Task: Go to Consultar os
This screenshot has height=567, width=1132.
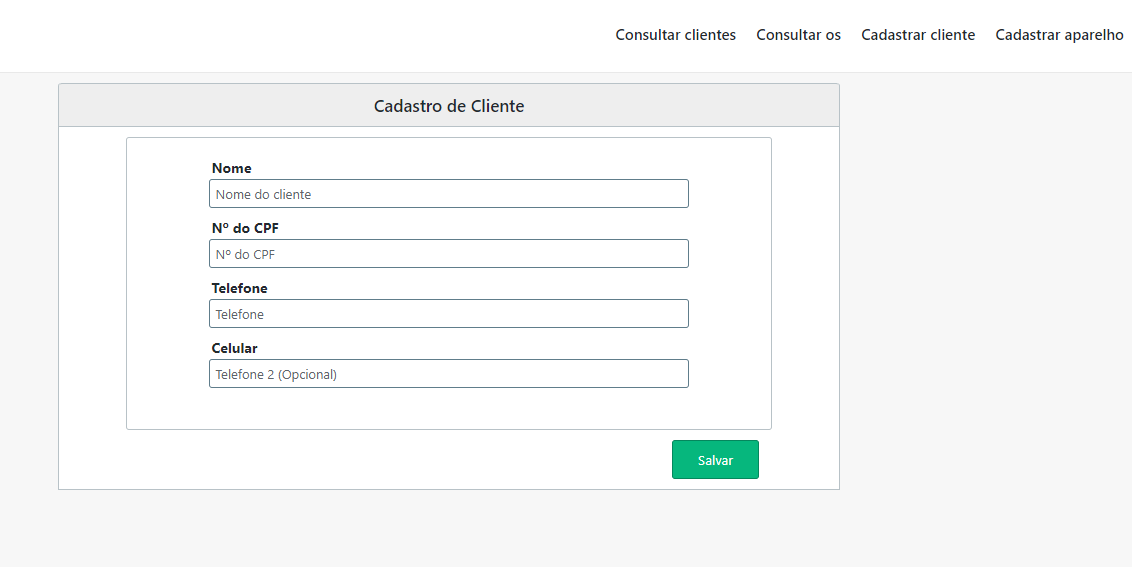Action: coord(798,35)
